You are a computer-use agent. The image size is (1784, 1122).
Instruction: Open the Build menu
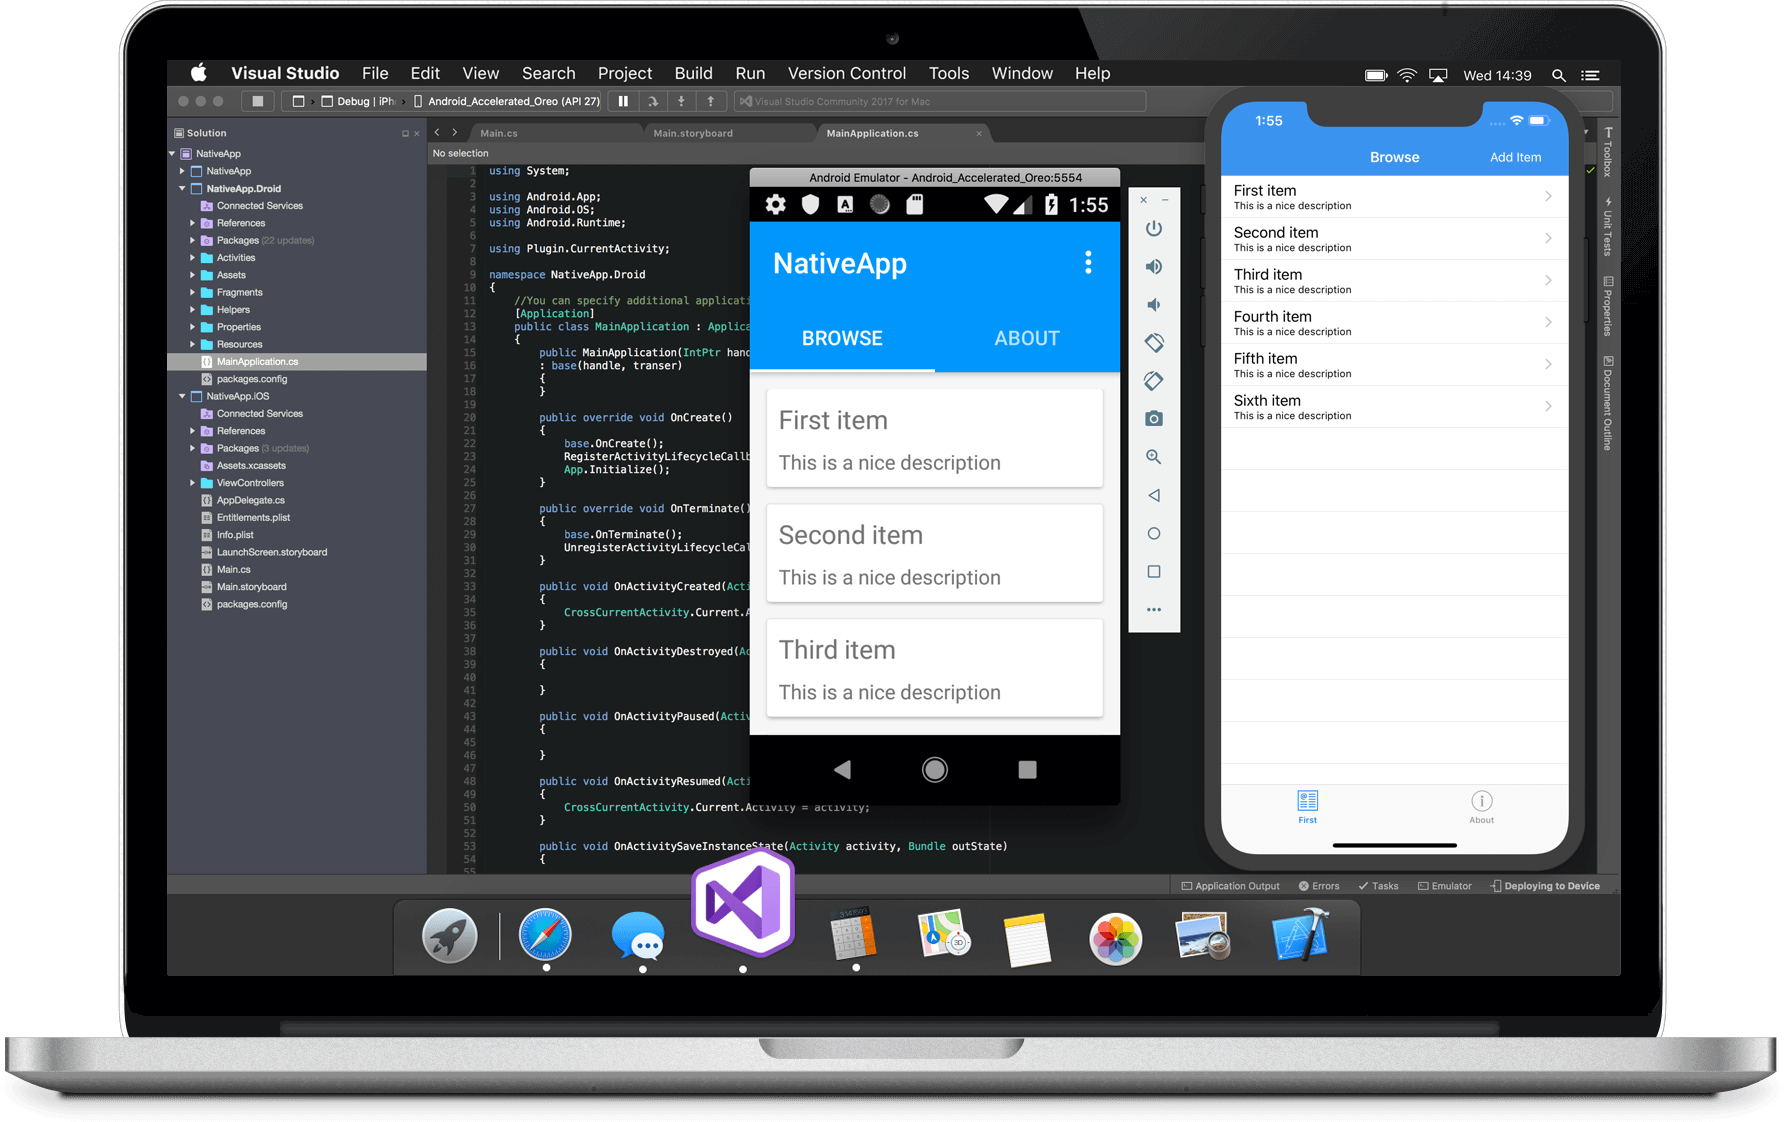(x=693, y=73)
